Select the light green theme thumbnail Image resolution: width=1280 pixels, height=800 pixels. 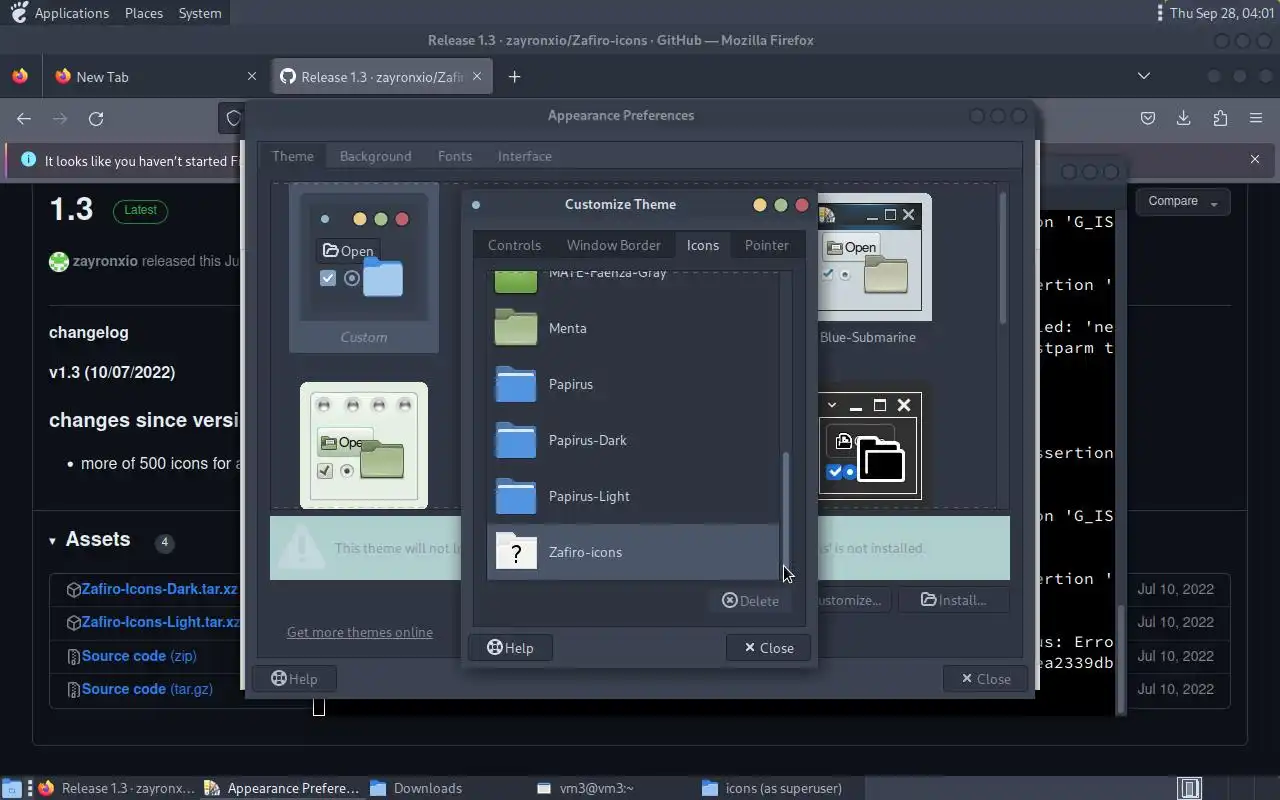pyautogui.click(x=364, y=446)
